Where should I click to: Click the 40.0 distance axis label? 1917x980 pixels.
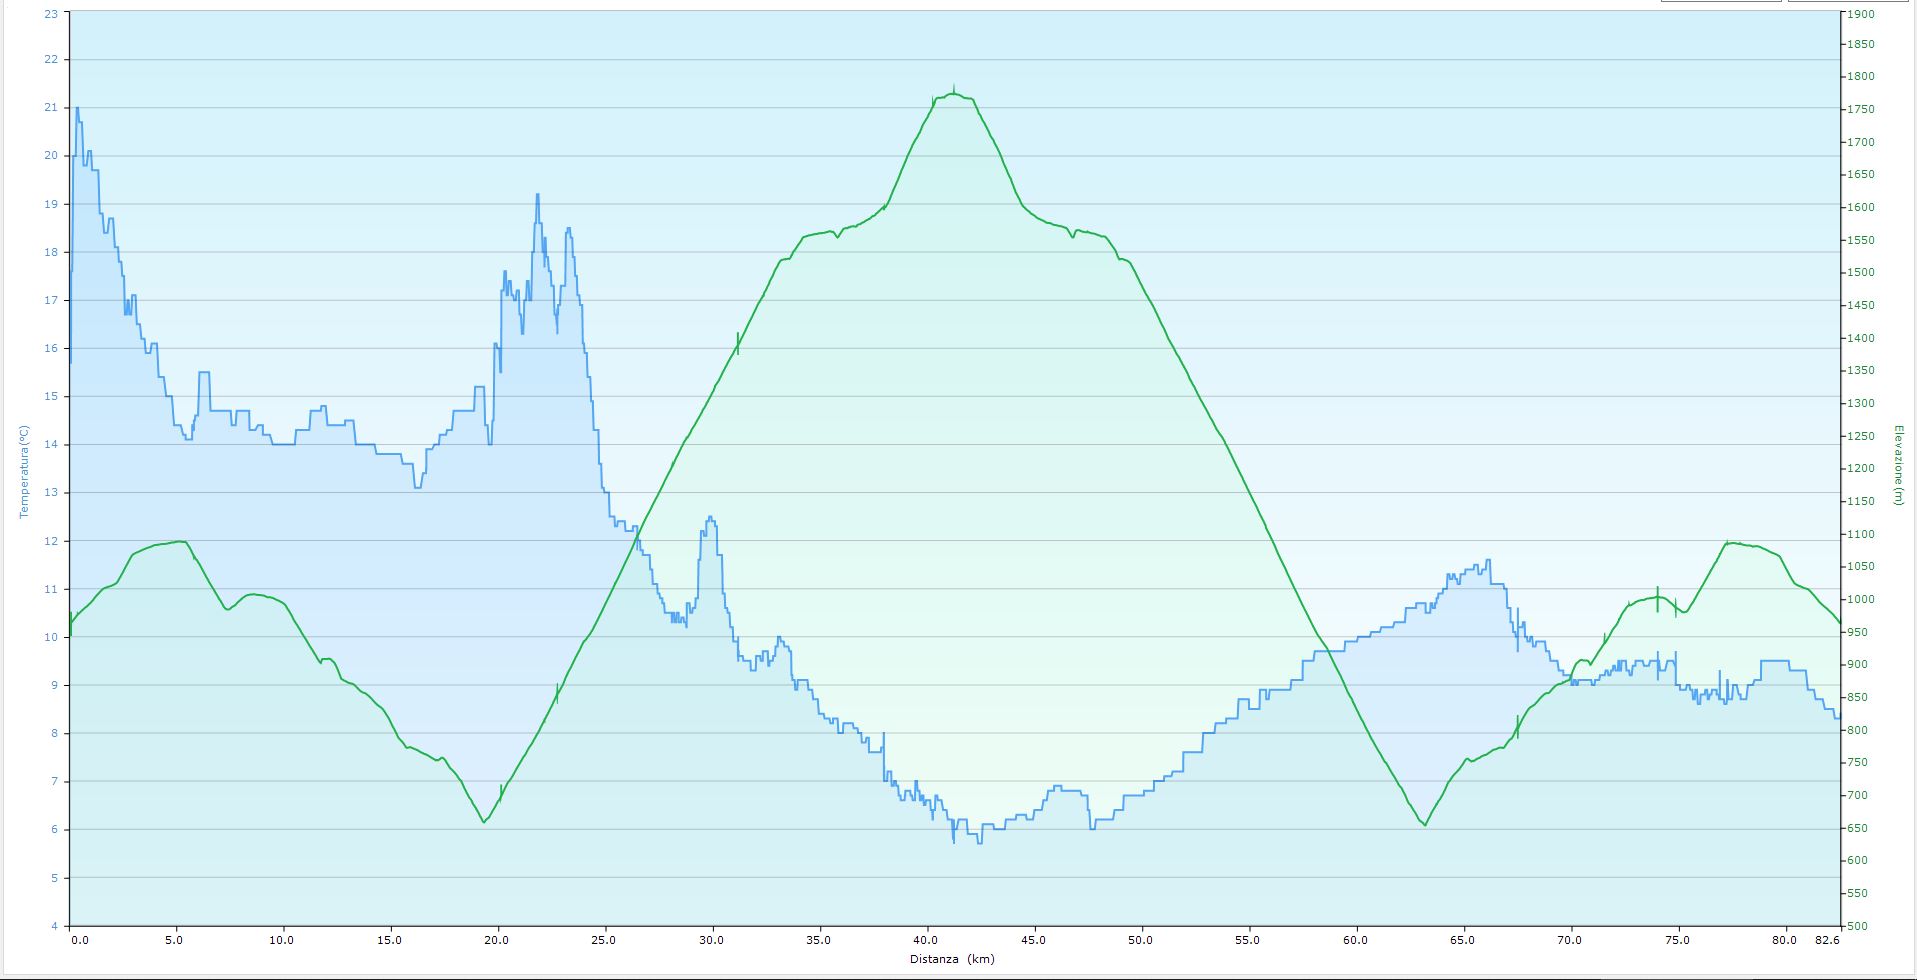[926, 940]
